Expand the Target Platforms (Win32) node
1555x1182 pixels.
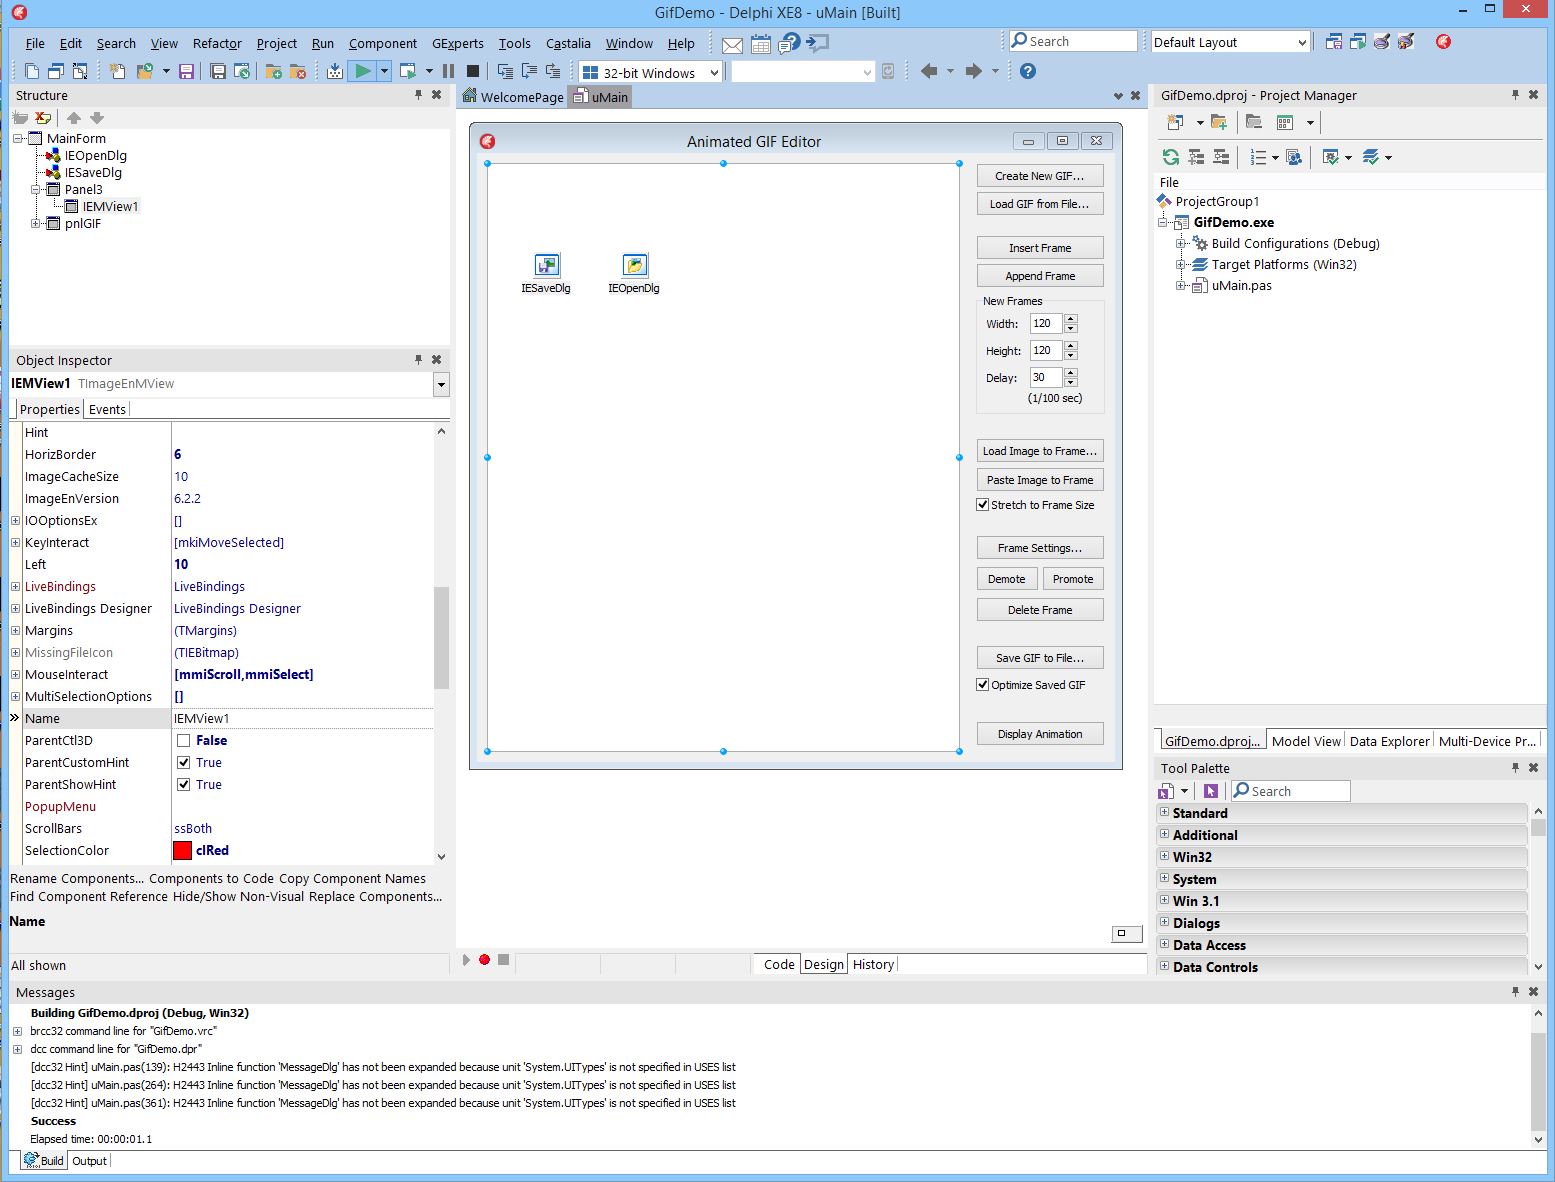click(x=1181, y=265)
